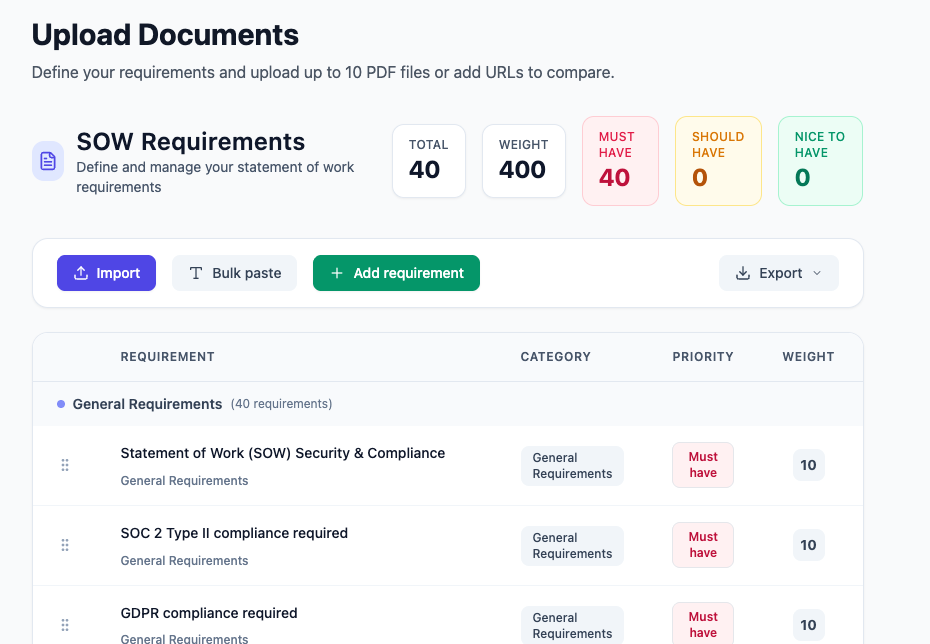Image resolution: width=930 pixels, height=644 pixels.
Task: Select the Weight 400 stat card
Action: (524, 161)
